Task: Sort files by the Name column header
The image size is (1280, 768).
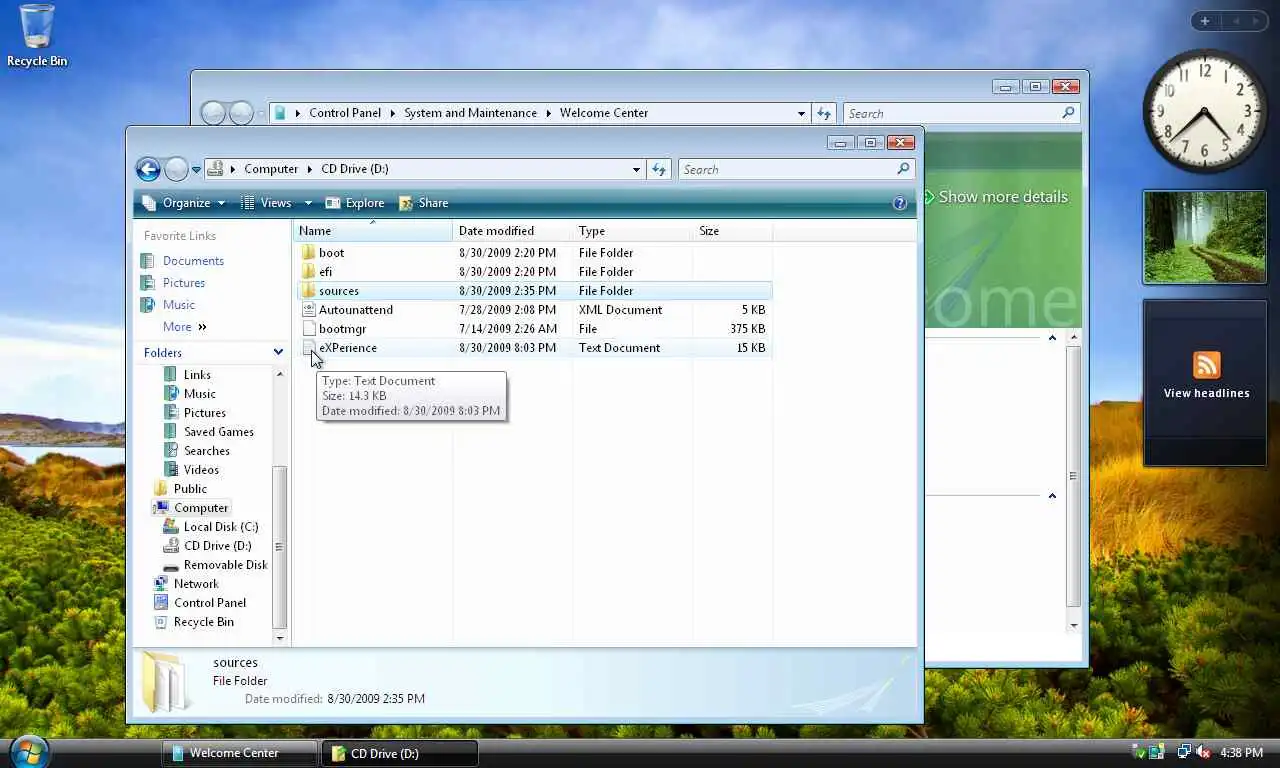Action: tap(373, 231)
